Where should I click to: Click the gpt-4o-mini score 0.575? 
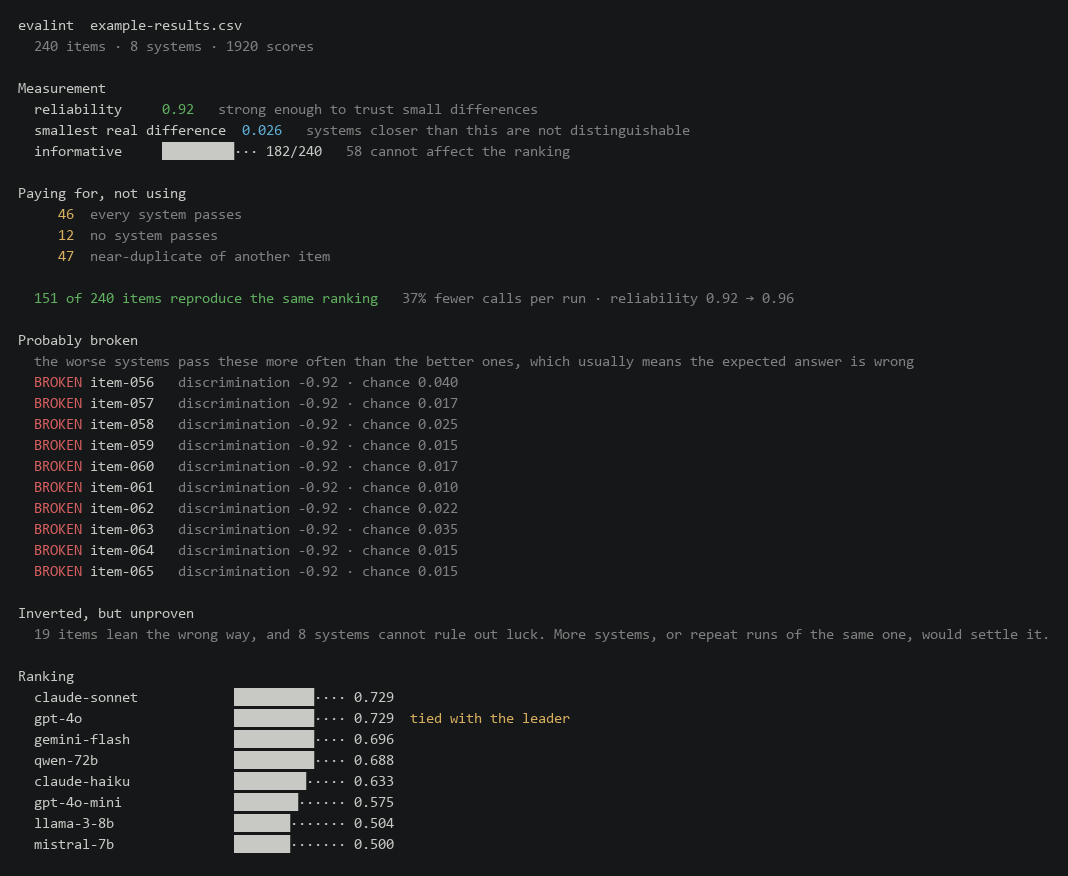click(x=374, y=802)
